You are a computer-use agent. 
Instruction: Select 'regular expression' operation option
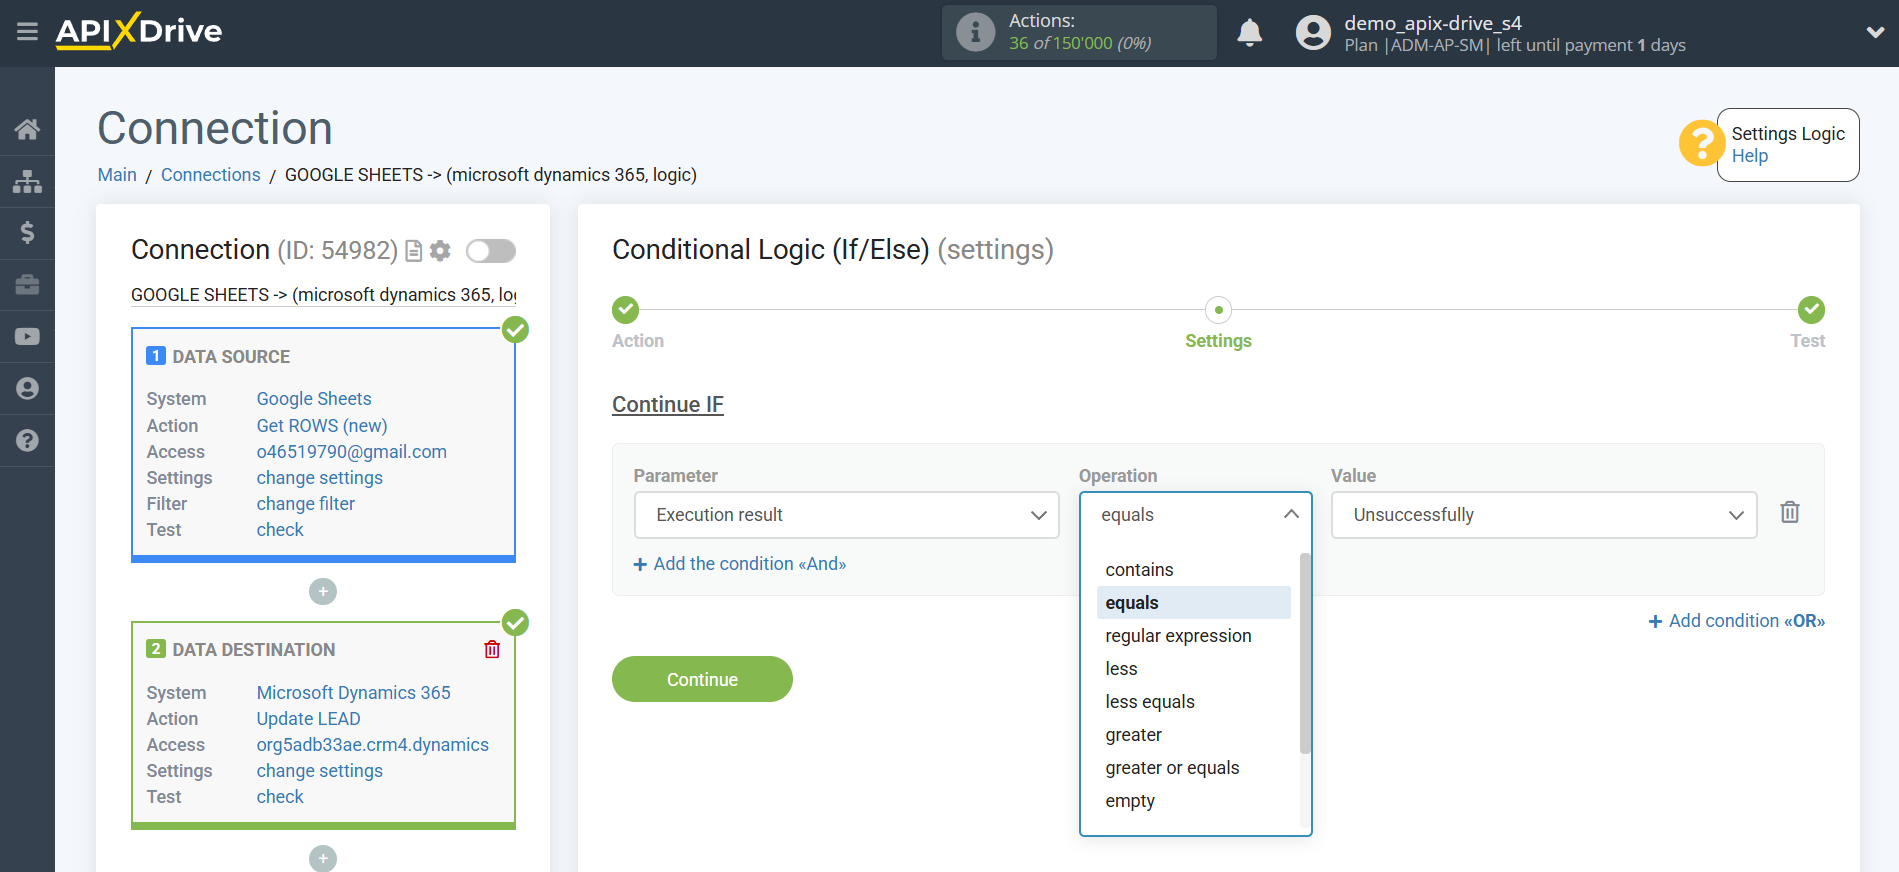(1194, 636)
